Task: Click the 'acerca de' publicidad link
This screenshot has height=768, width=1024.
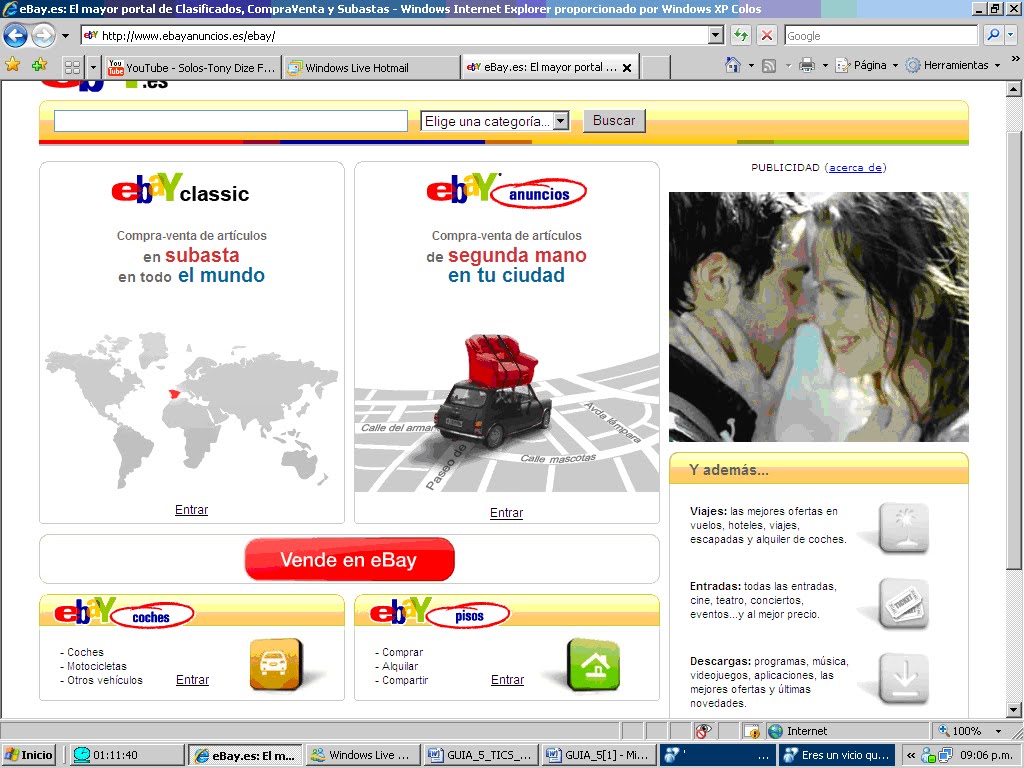Action: (x=855, y=167)
